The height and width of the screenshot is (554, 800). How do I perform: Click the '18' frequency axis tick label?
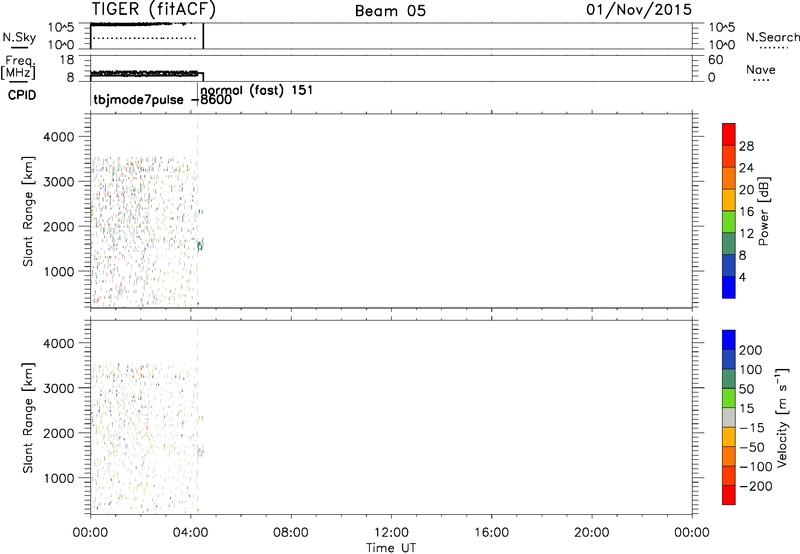tap(67, 60)
